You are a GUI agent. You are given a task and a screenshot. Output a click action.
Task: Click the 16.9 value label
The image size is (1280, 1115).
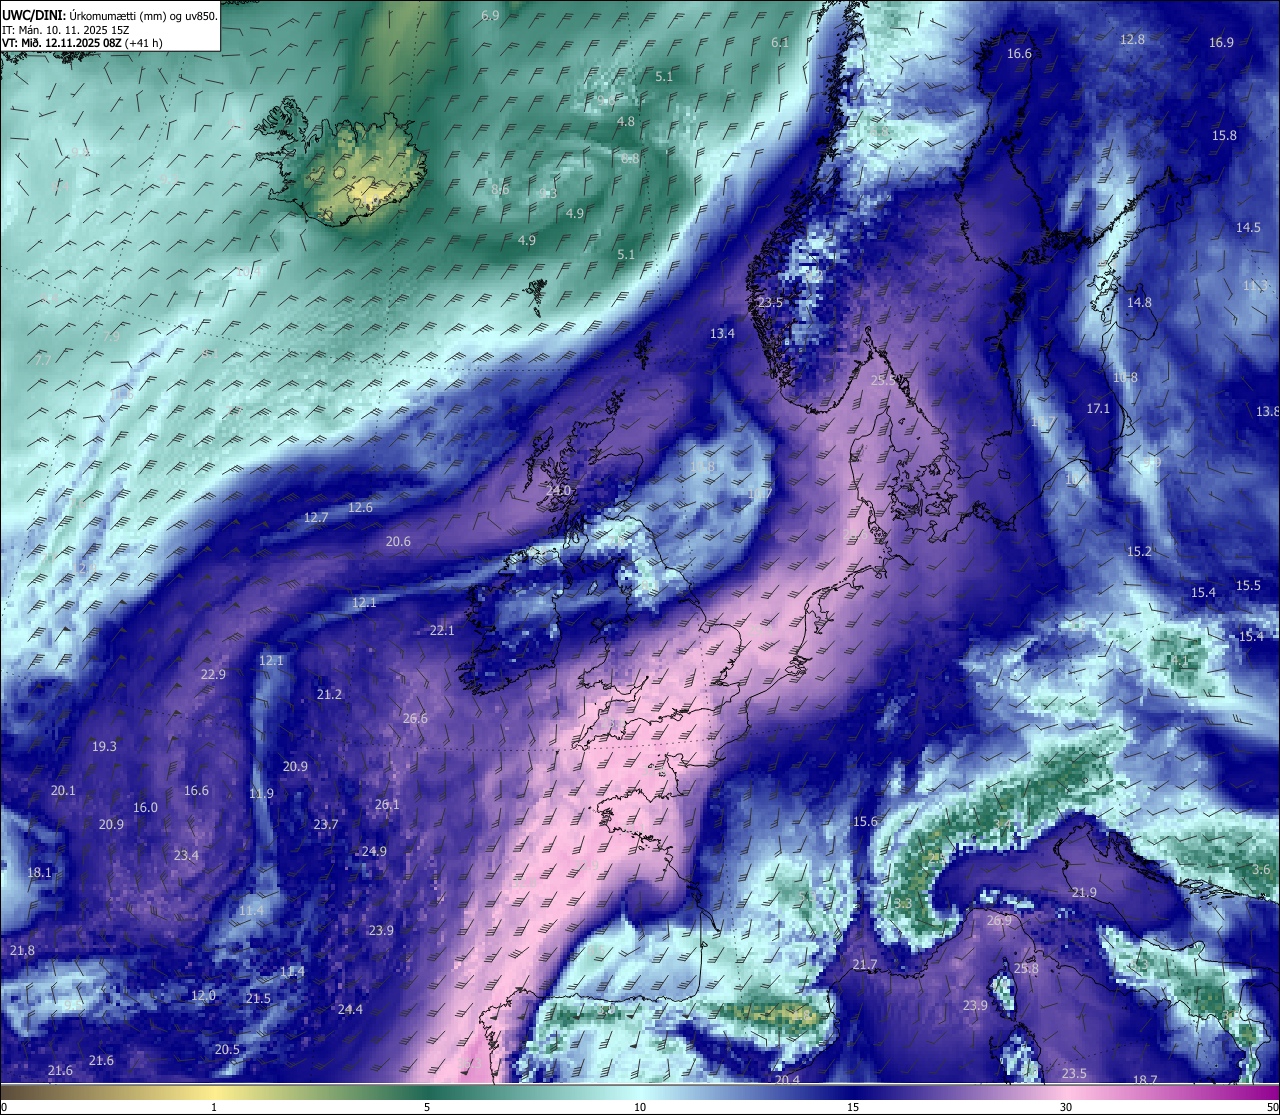[x=1221, y=42]
